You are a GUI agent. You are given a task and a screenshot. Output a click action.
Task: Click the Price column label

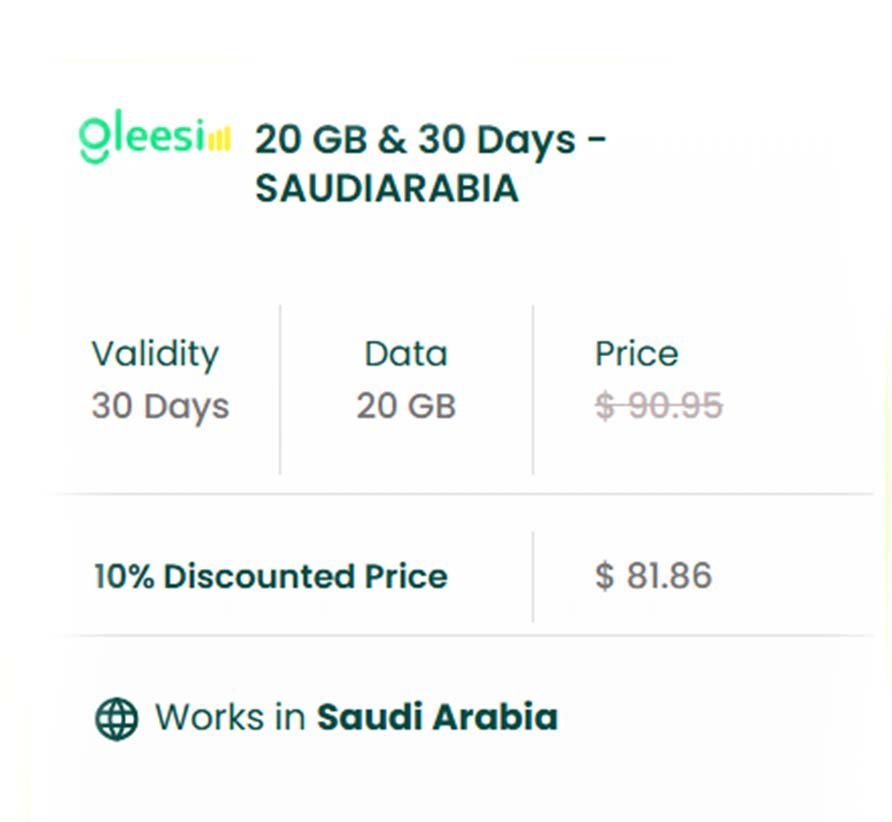tap(636, 354)
